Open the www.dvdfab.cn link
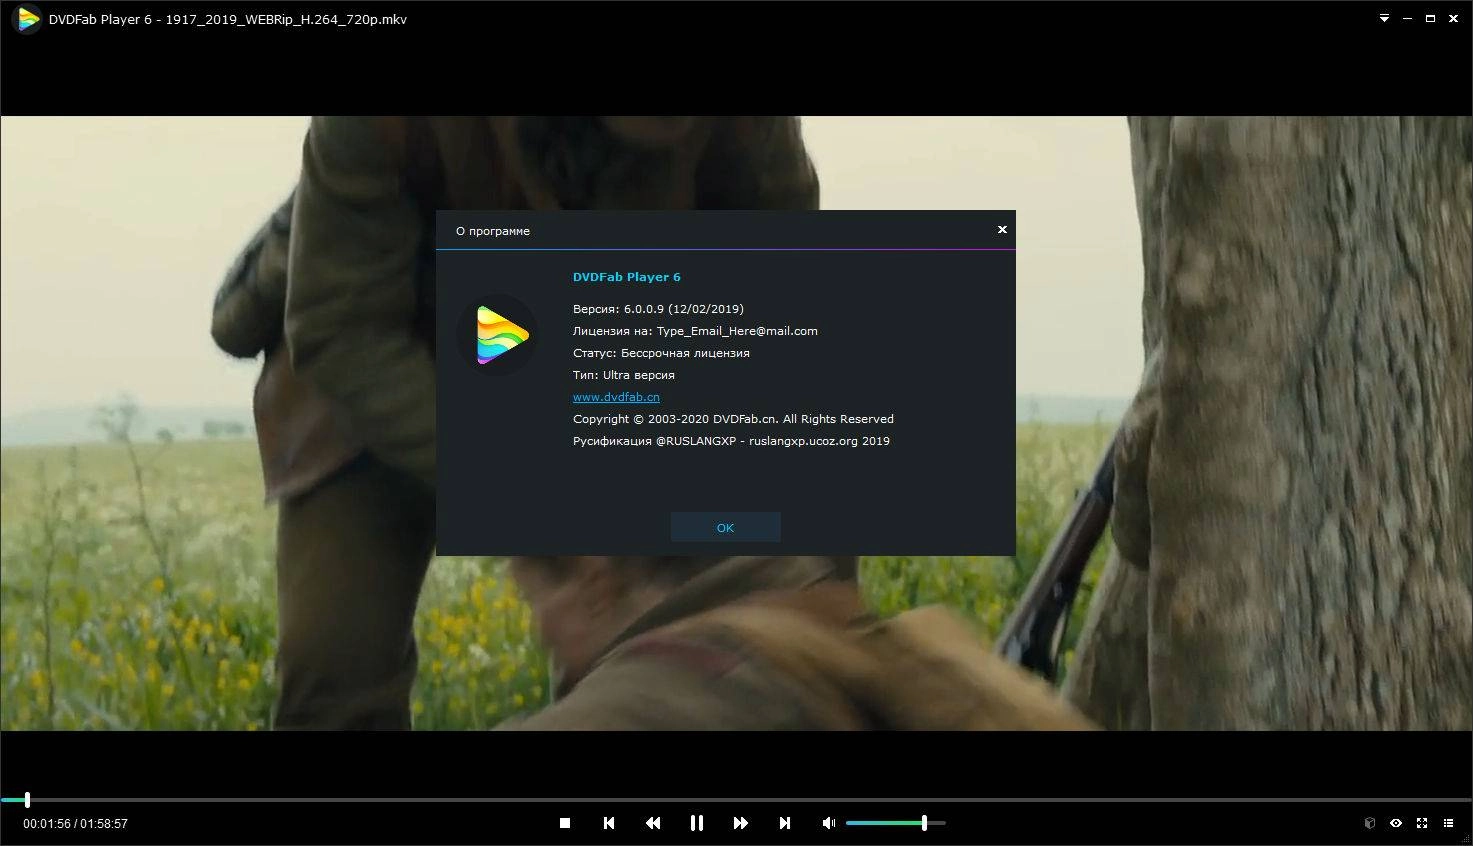 616,397
